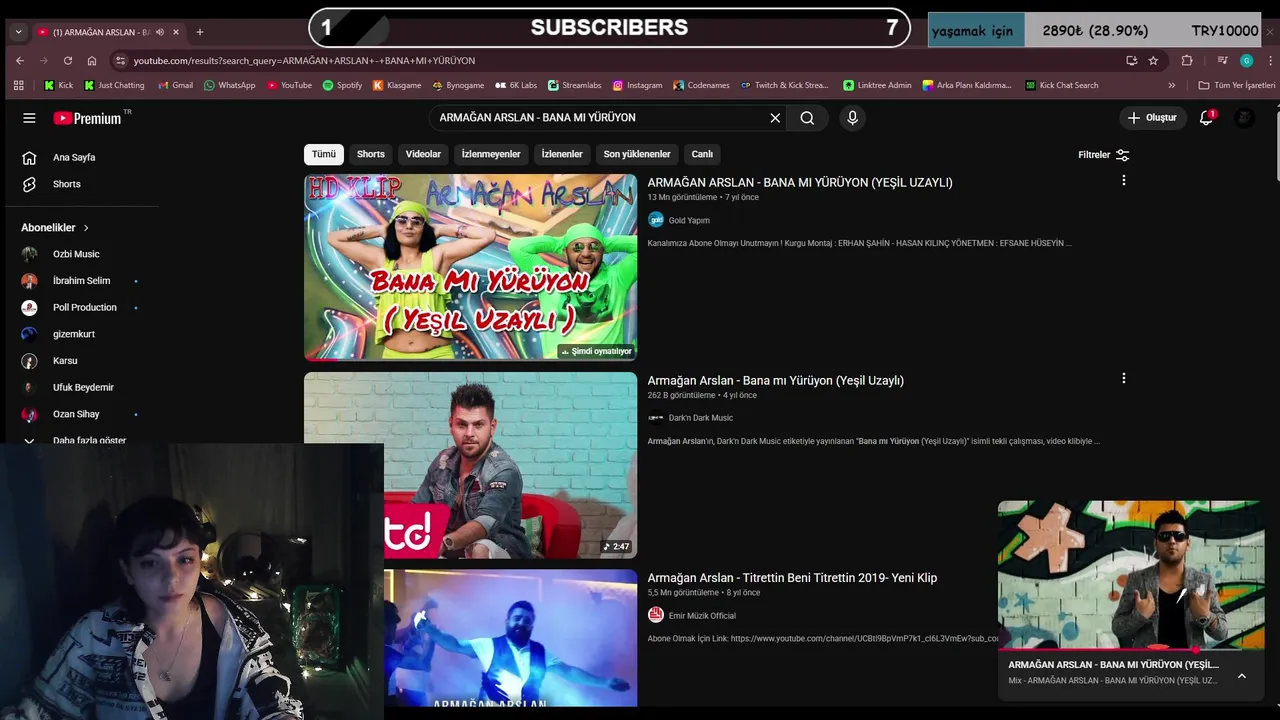1280x720 pixels.
Task: Open ARMAĞAN ARSLAN - BANA MI YÜRÜYON (YEŞİL UZAYLI) title
Action: point(800,182)
